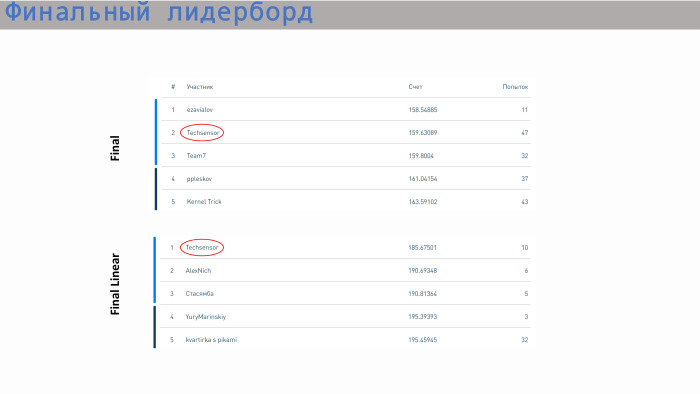700x394 pixels.
Task: Click score value "158.54885"
Action: (423, 110)
